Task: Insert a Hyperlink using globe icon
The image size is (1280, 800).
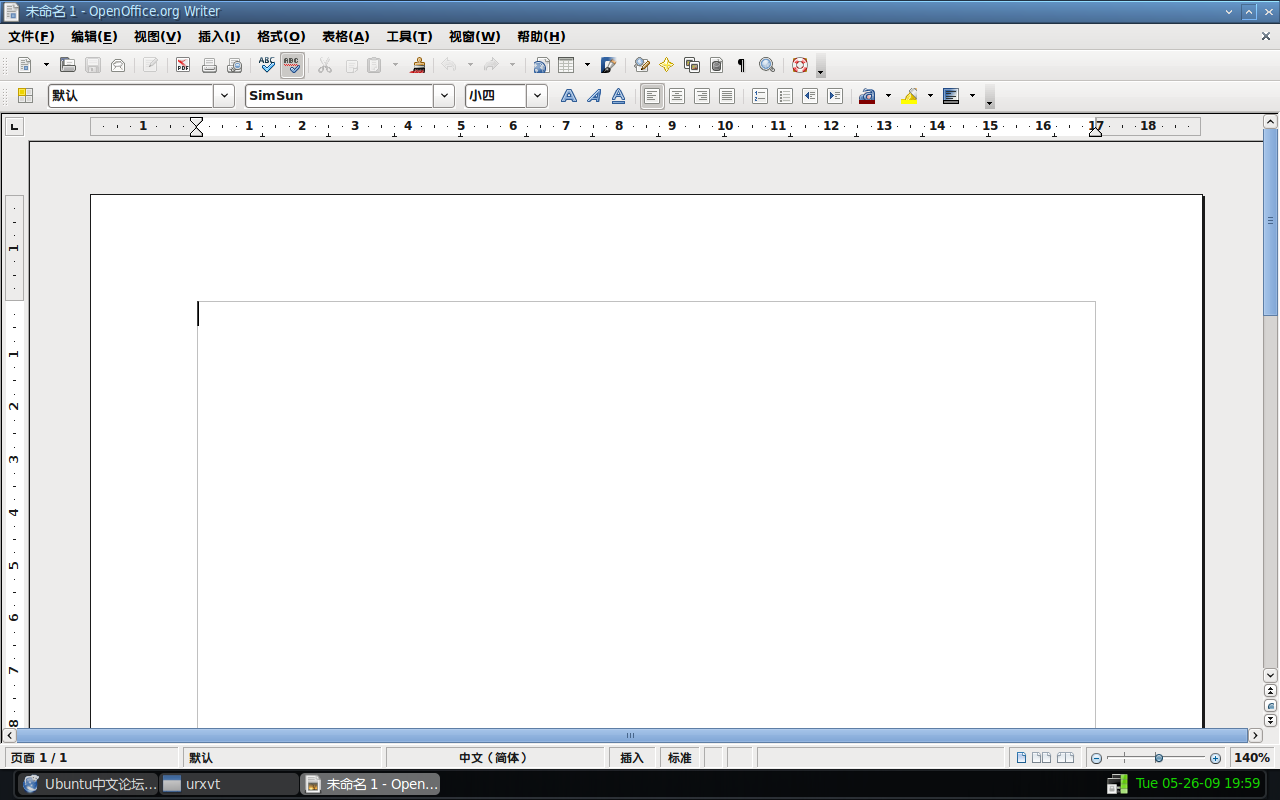Action: 541,65
